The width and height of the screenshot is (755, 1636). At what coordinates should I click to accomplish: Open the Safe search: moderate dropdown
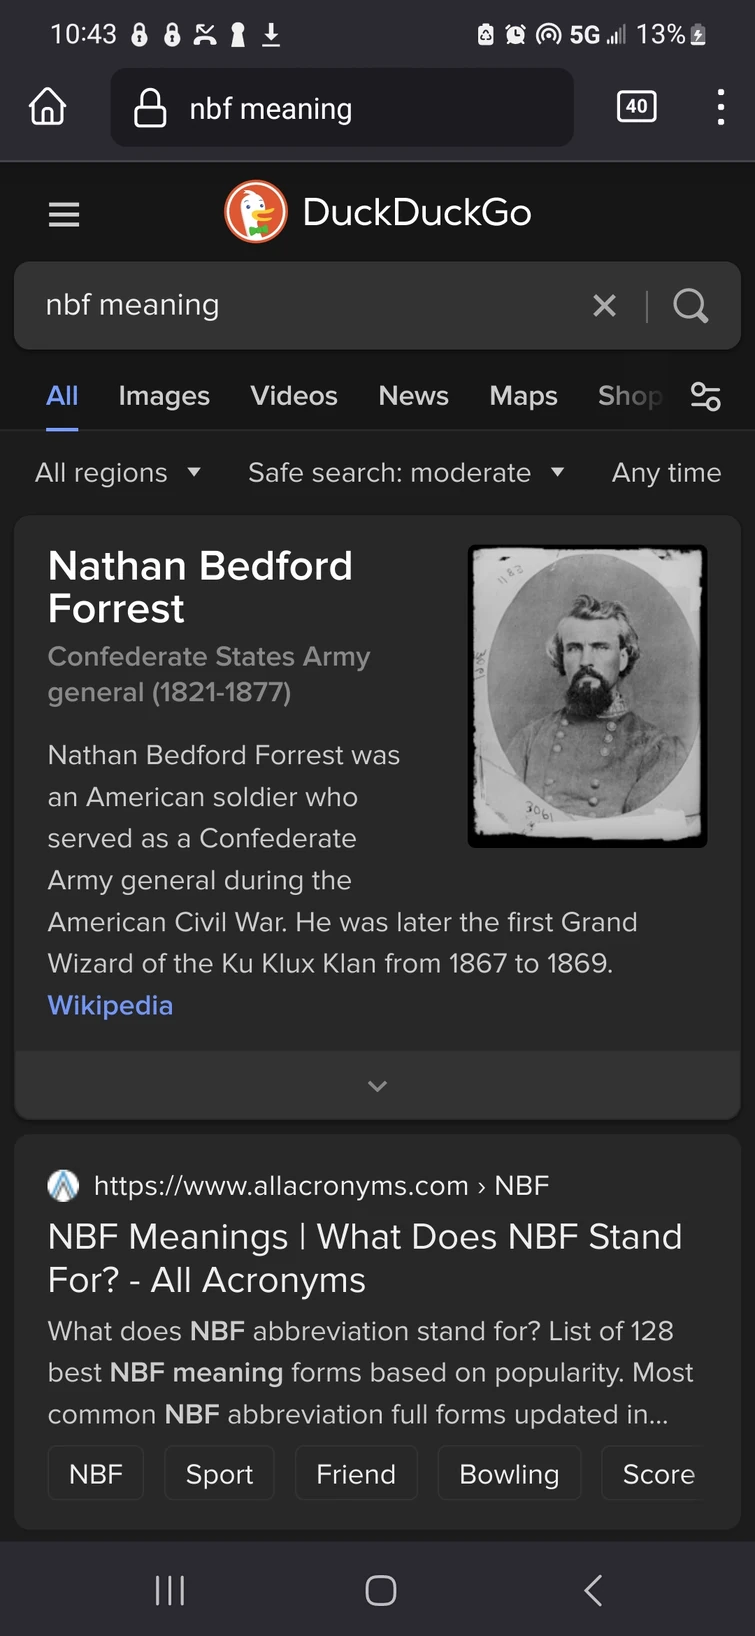[405, 472]
